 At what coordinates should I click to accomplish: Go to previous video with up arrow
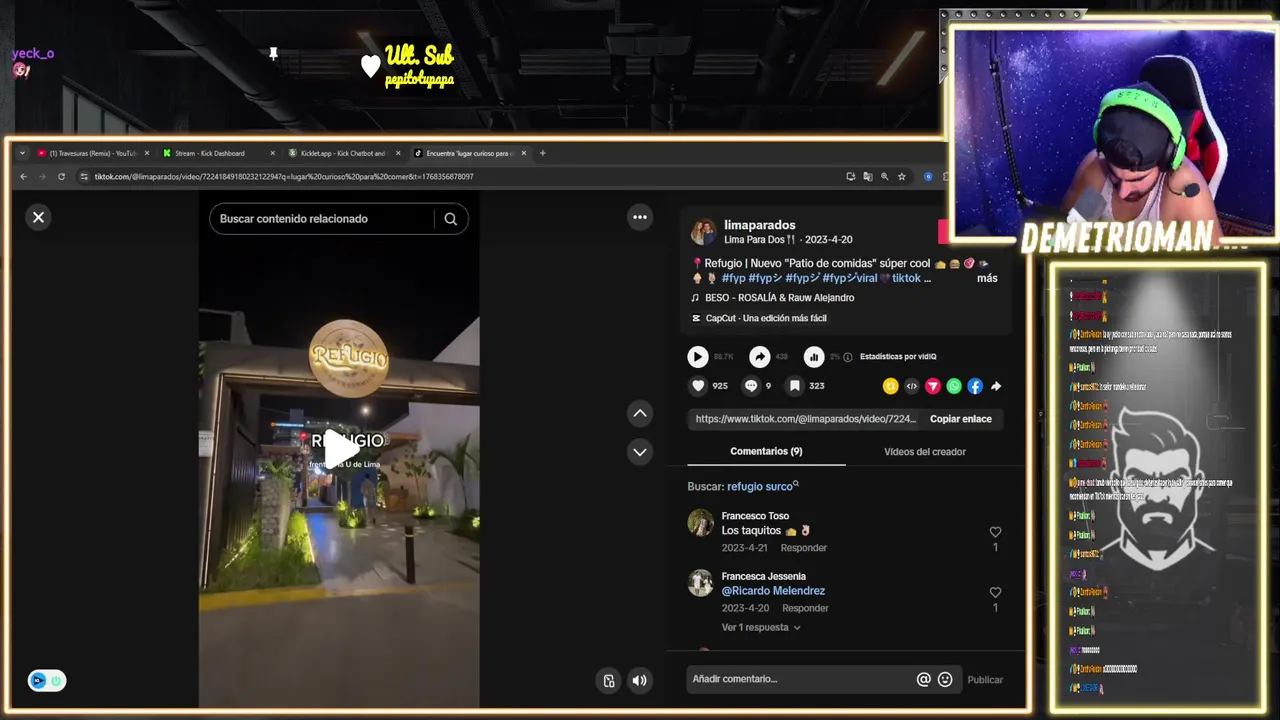[640, 413]
